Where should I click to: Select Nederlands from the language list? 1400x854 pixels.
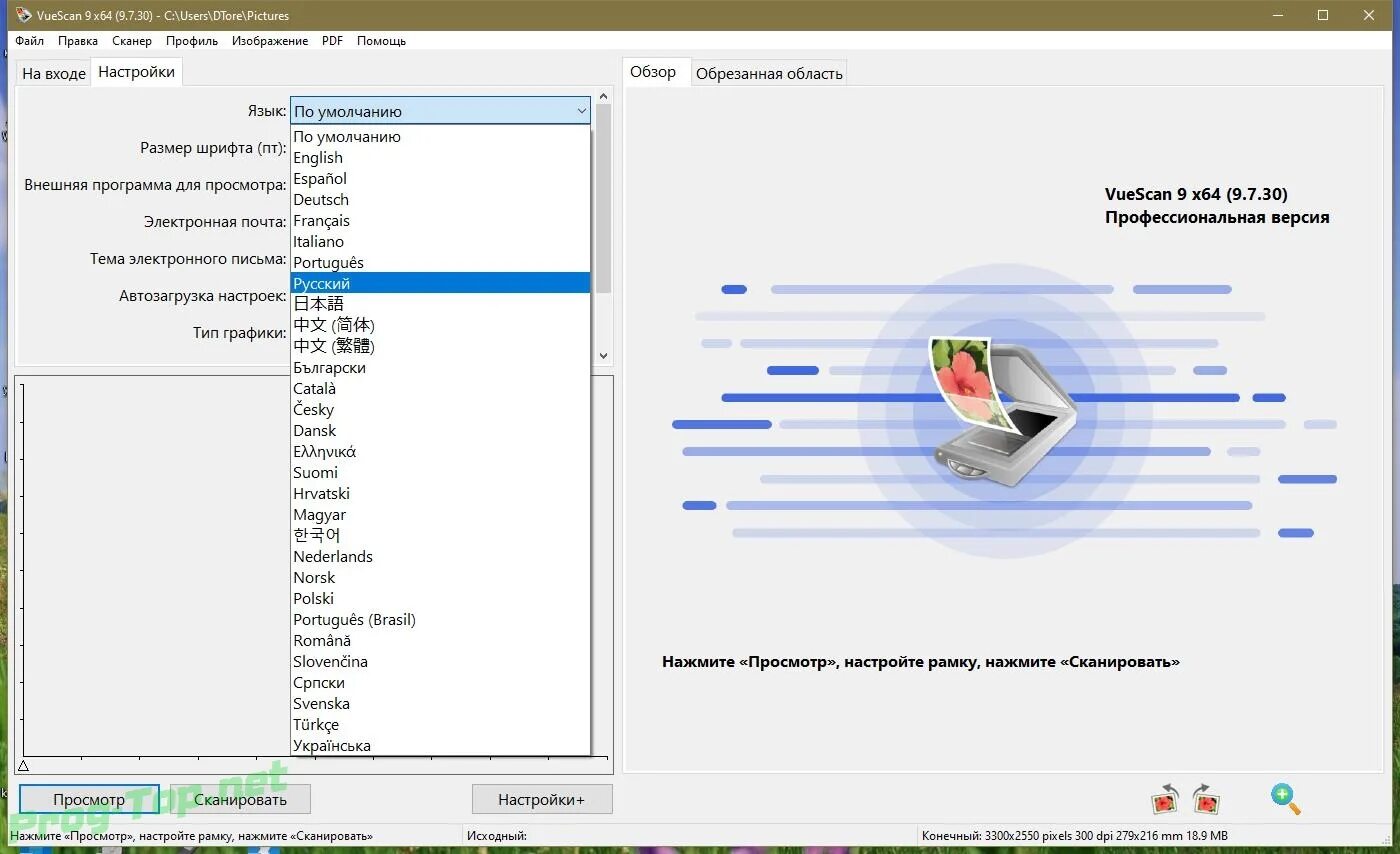[x=440, y=556]
